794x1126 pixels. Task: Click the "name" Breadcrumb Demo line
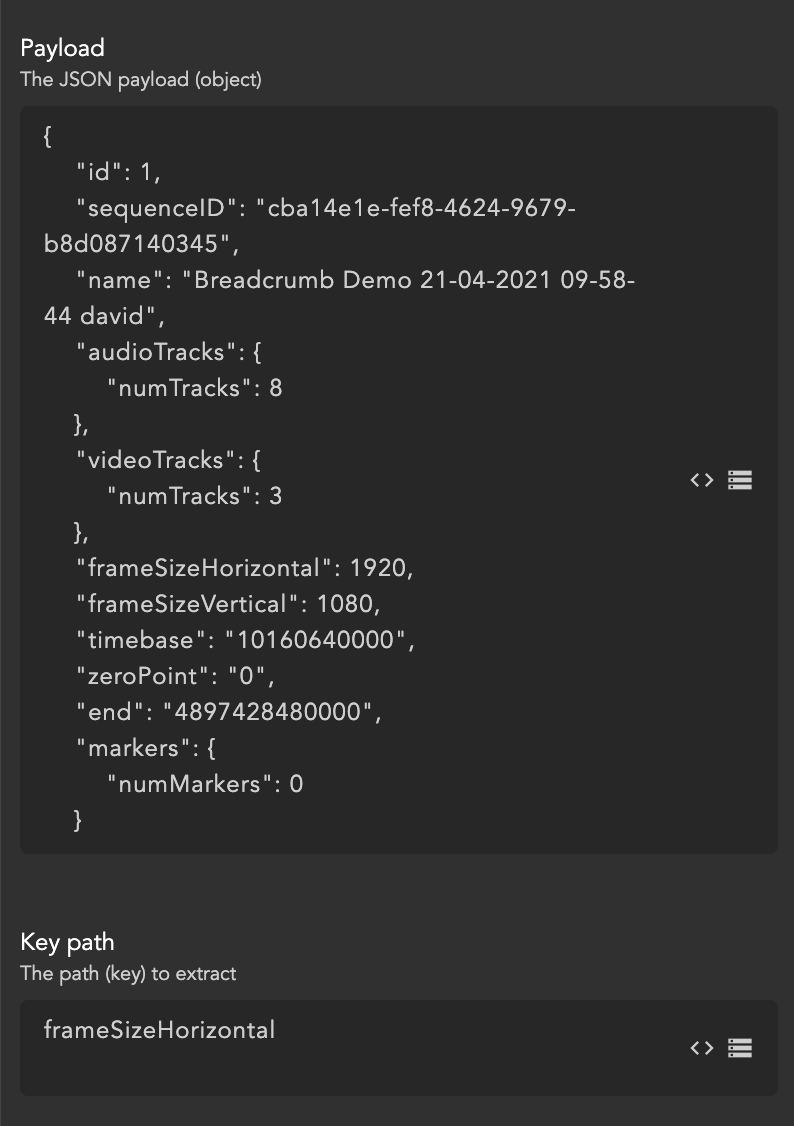pyautogui.click(x=355, y=280)
